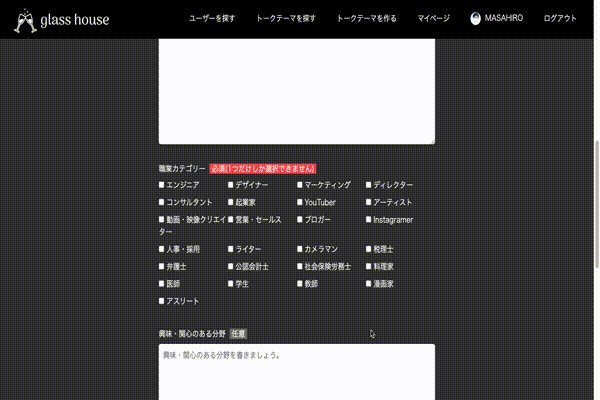Check the 学生 checkbox
Screen dimensions: 600x400
(230, 284)
